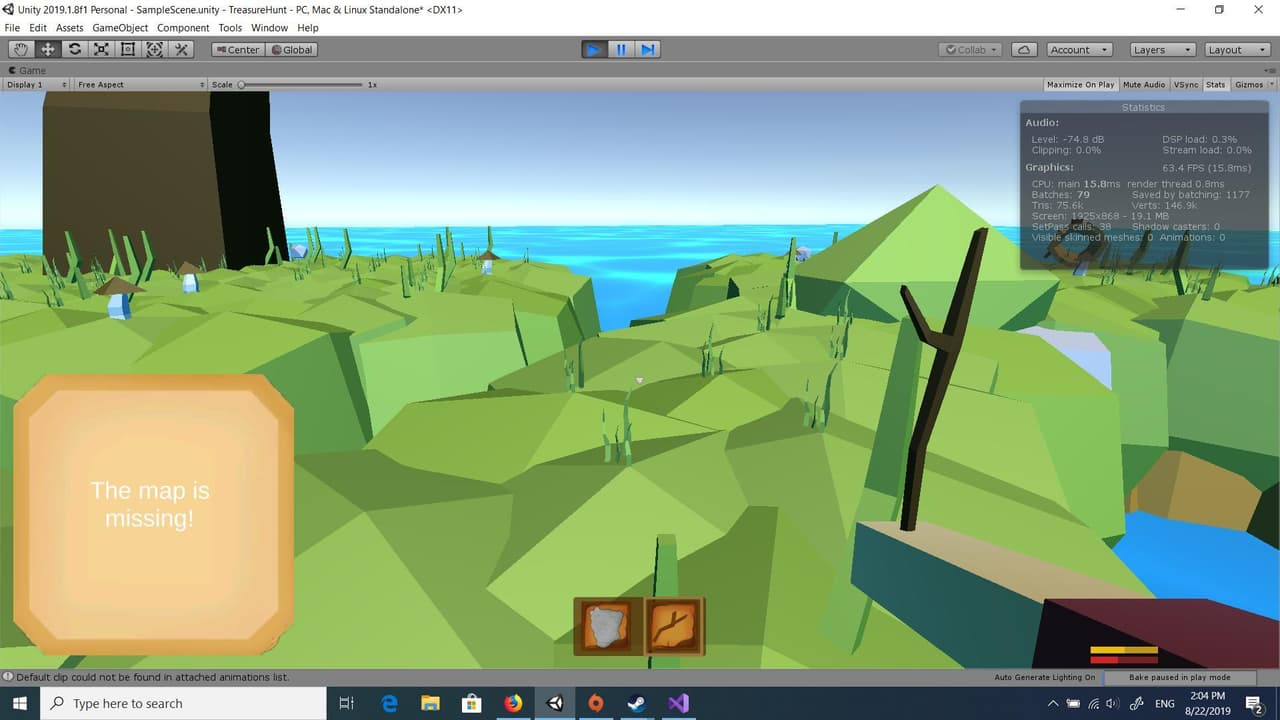This screenshot has height=720, width=1280.
Task: Select the Move tool
Action: [48, 49]
